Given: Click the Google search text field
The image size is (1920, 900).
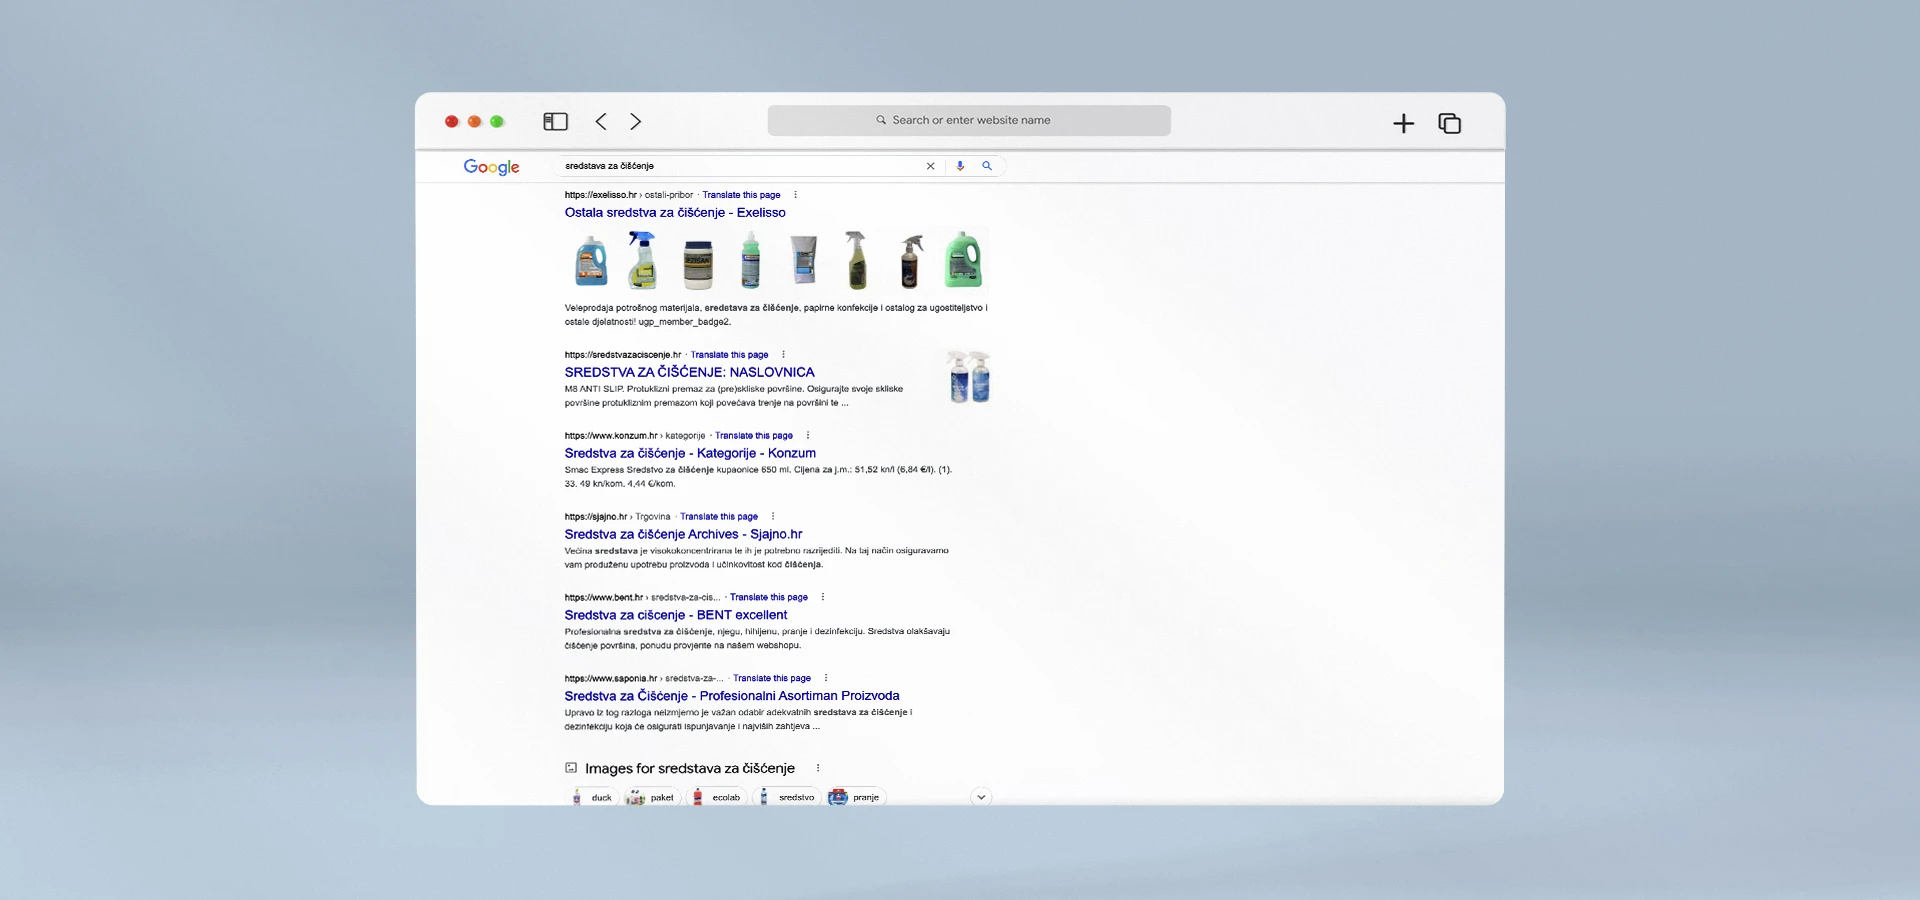Looking at the screenshot, I should point(740,166).
